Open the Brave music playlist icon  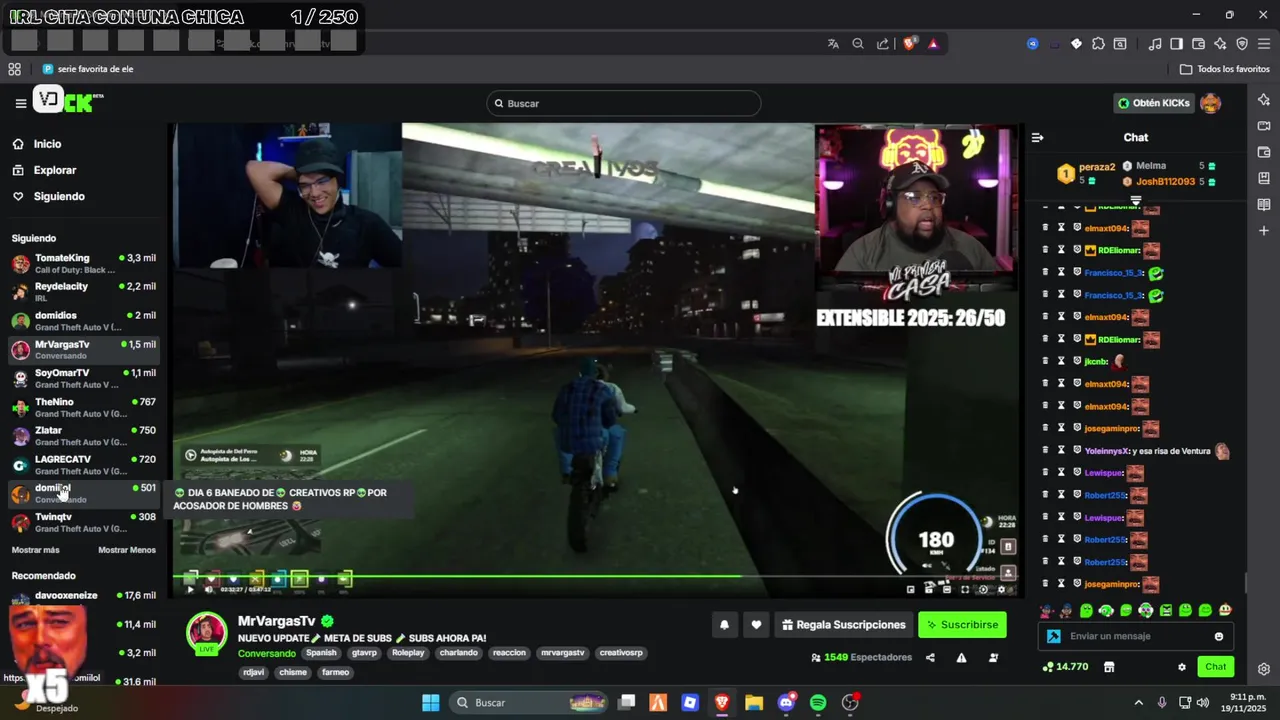[1155, 44]
